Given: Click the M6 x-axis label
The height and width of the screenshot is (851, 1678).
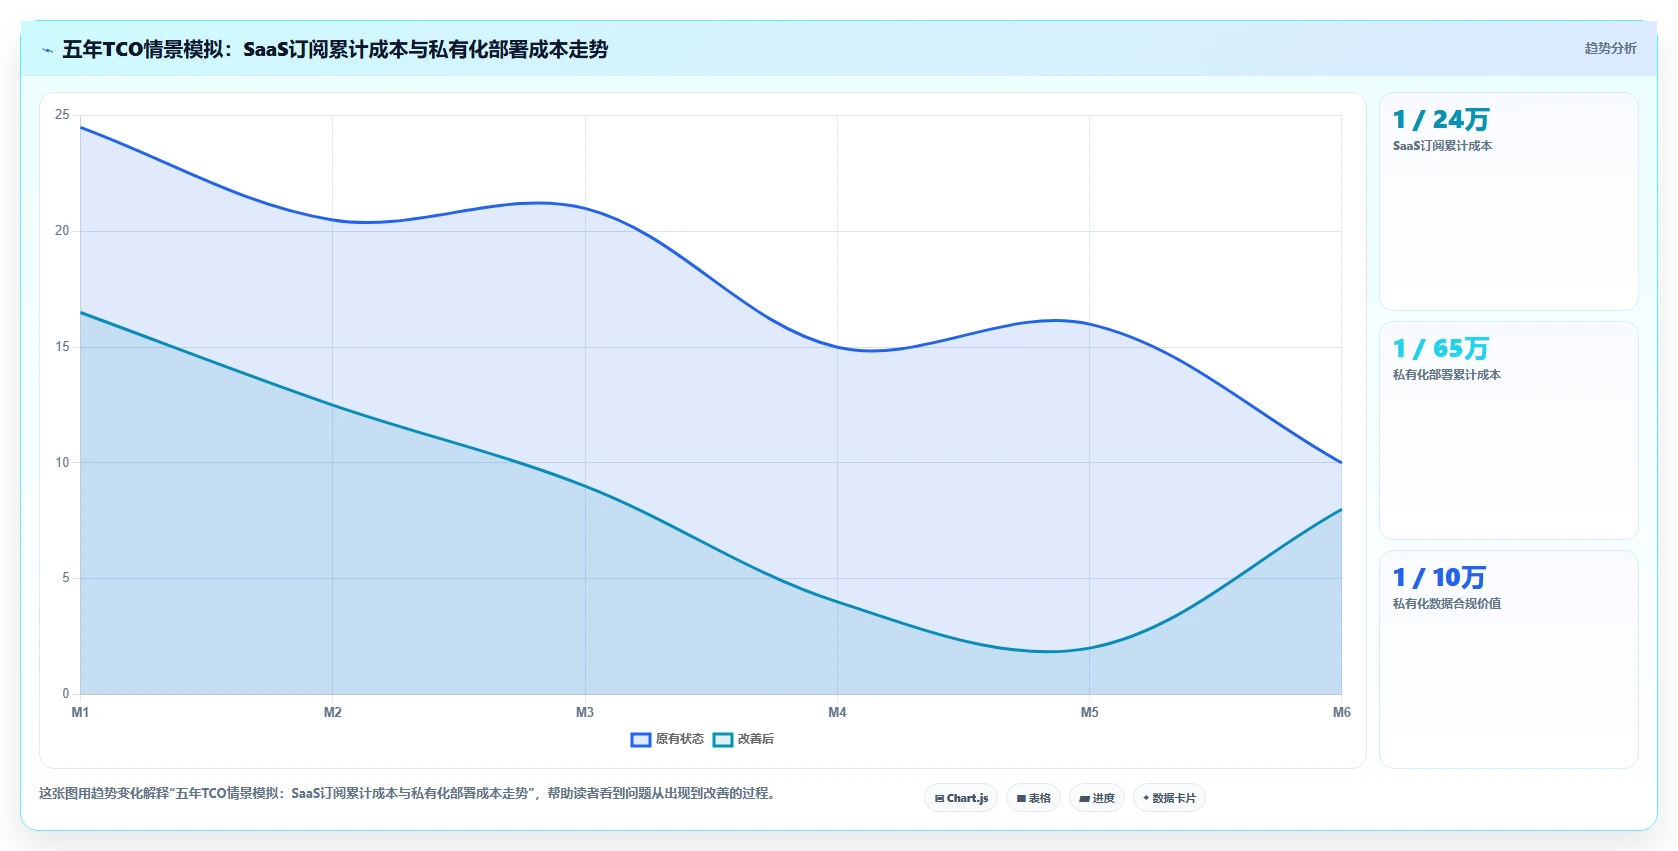Looking at the screenshot, I should click(x=1341, y=712).
